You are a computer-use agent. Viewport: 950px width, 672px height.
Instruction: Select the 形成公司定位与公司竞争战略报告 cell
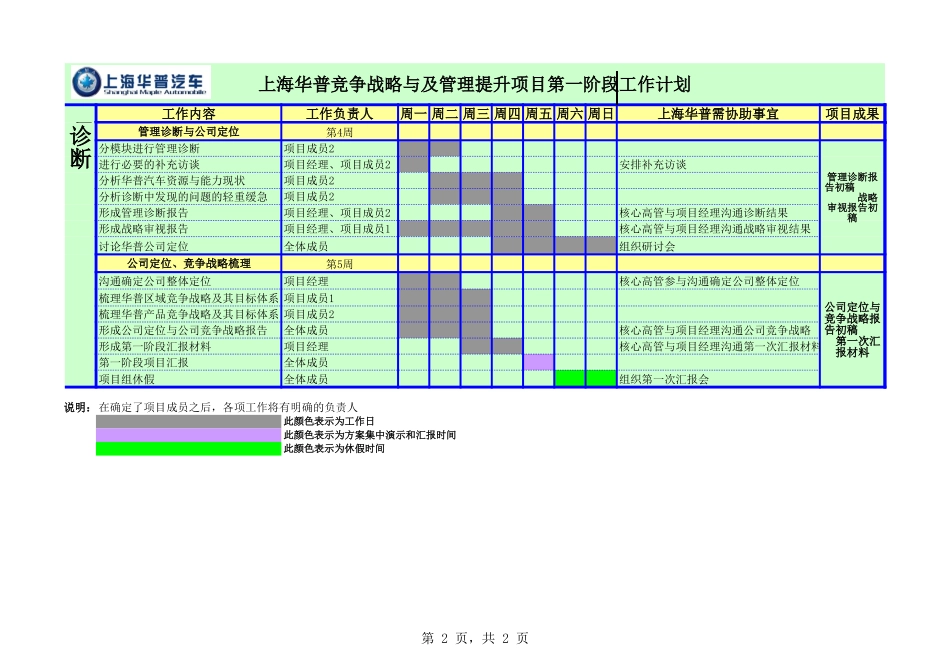(x=188, y=330)
